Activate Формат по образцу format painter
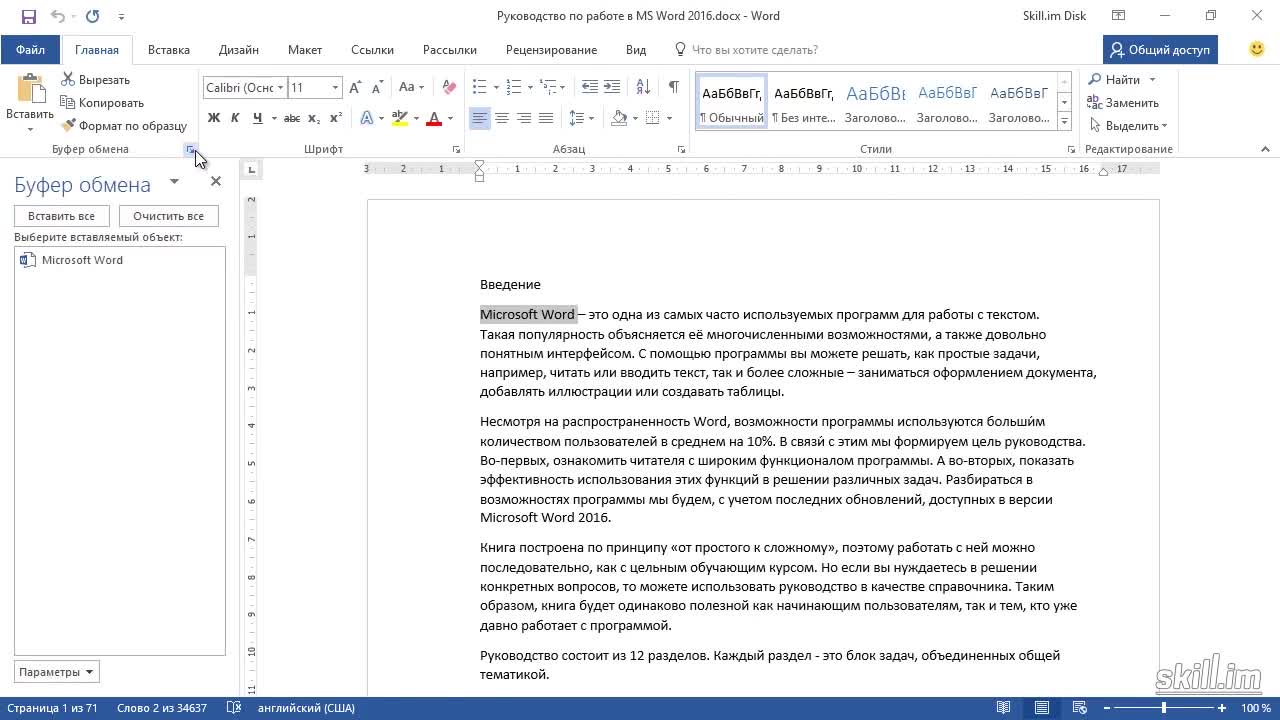Viewport: 1280px width, 720px height. pyautogui.click(x=124, y=126)
